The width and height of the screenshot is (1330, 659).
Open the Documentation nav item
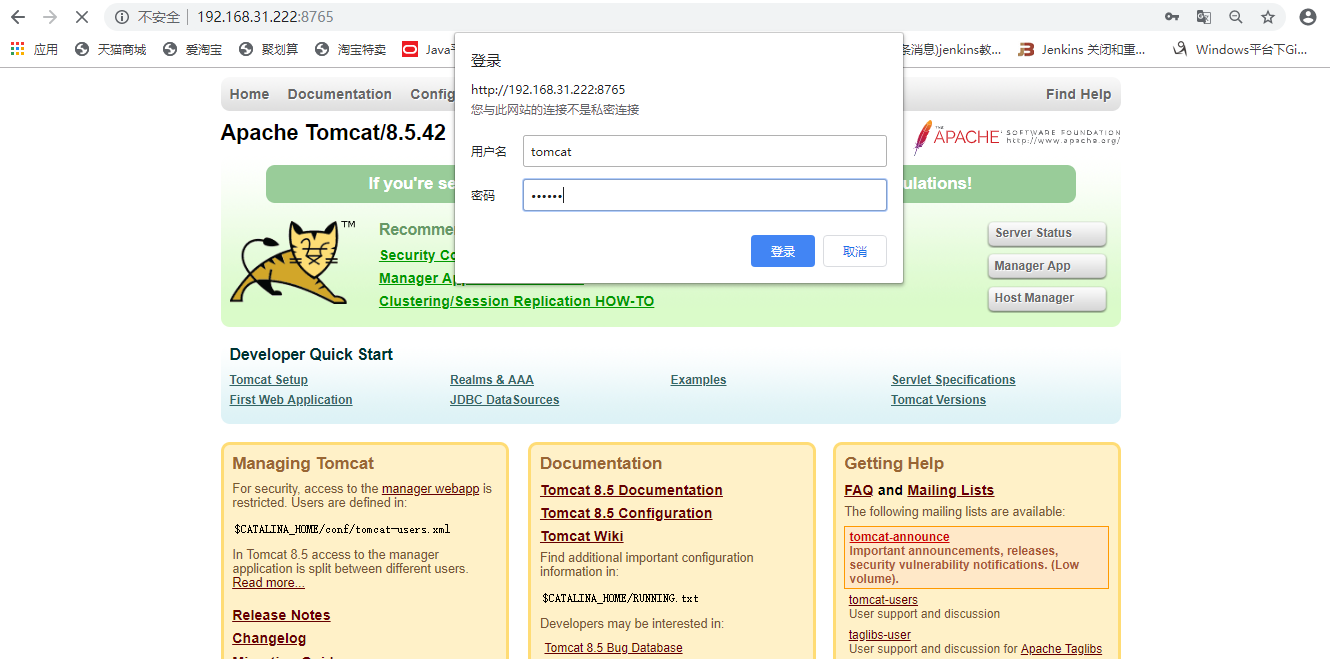pyautogui.click(x=340, y=94)
